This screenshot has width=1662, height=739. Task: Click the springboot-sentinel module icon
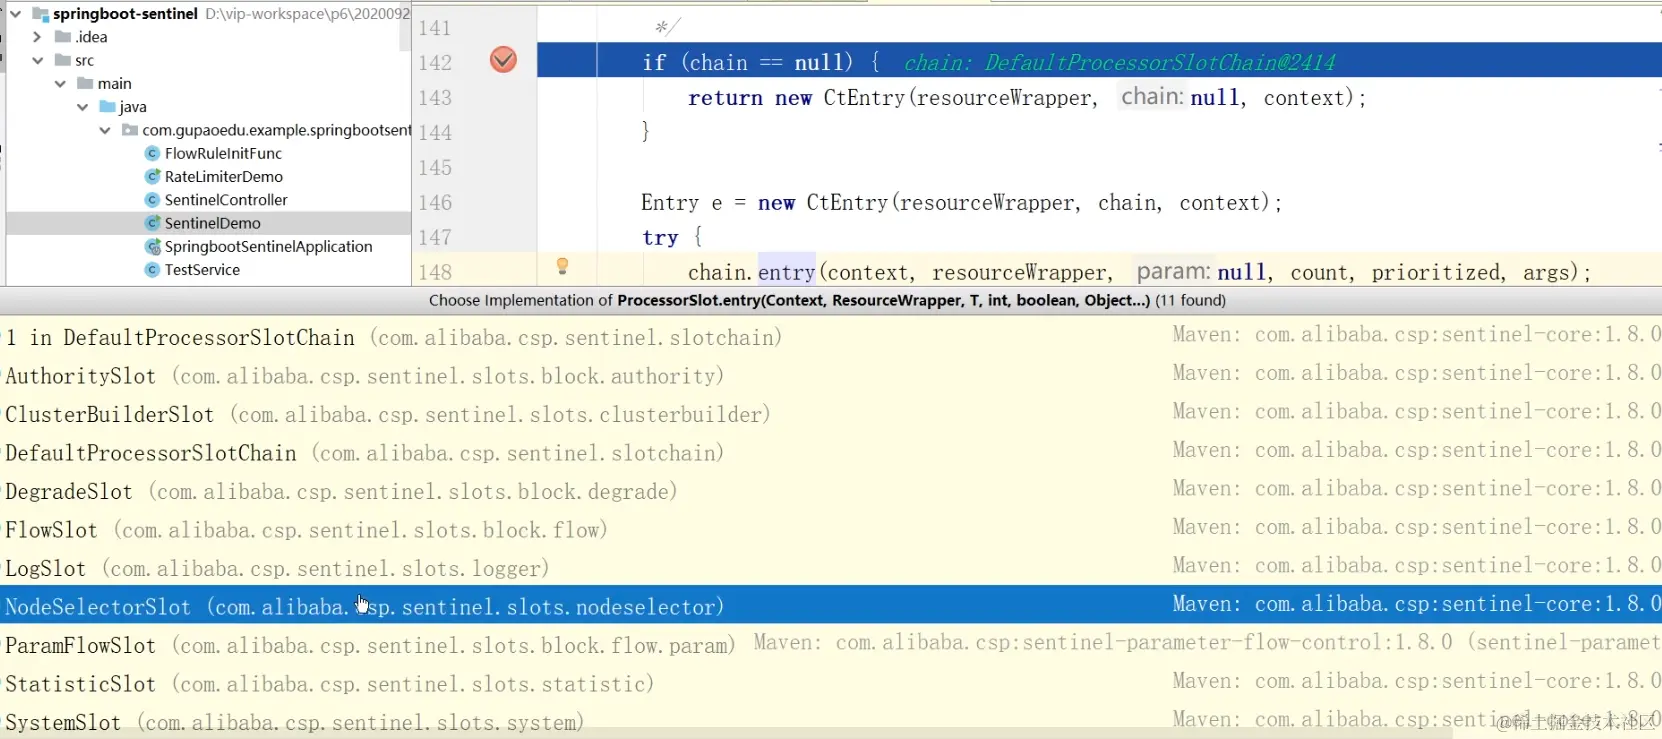tap(41, 14)
